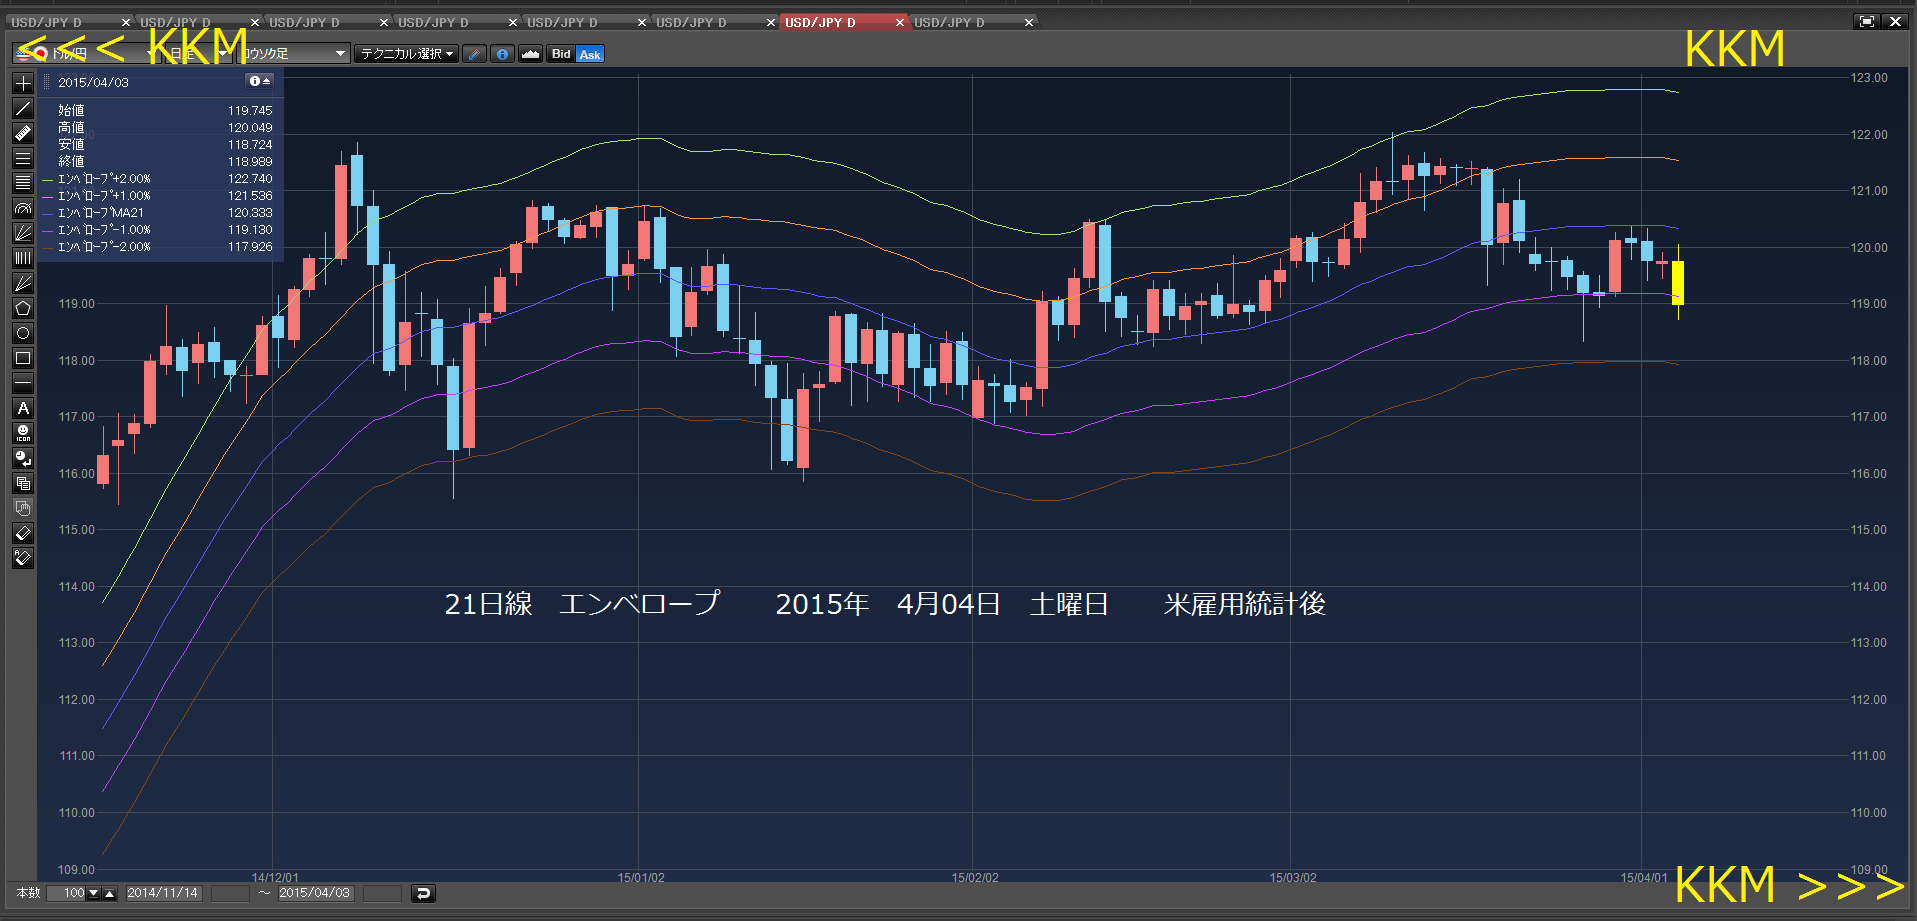
Task: Select the horizontal line tool
Action: tap(23, 383)
